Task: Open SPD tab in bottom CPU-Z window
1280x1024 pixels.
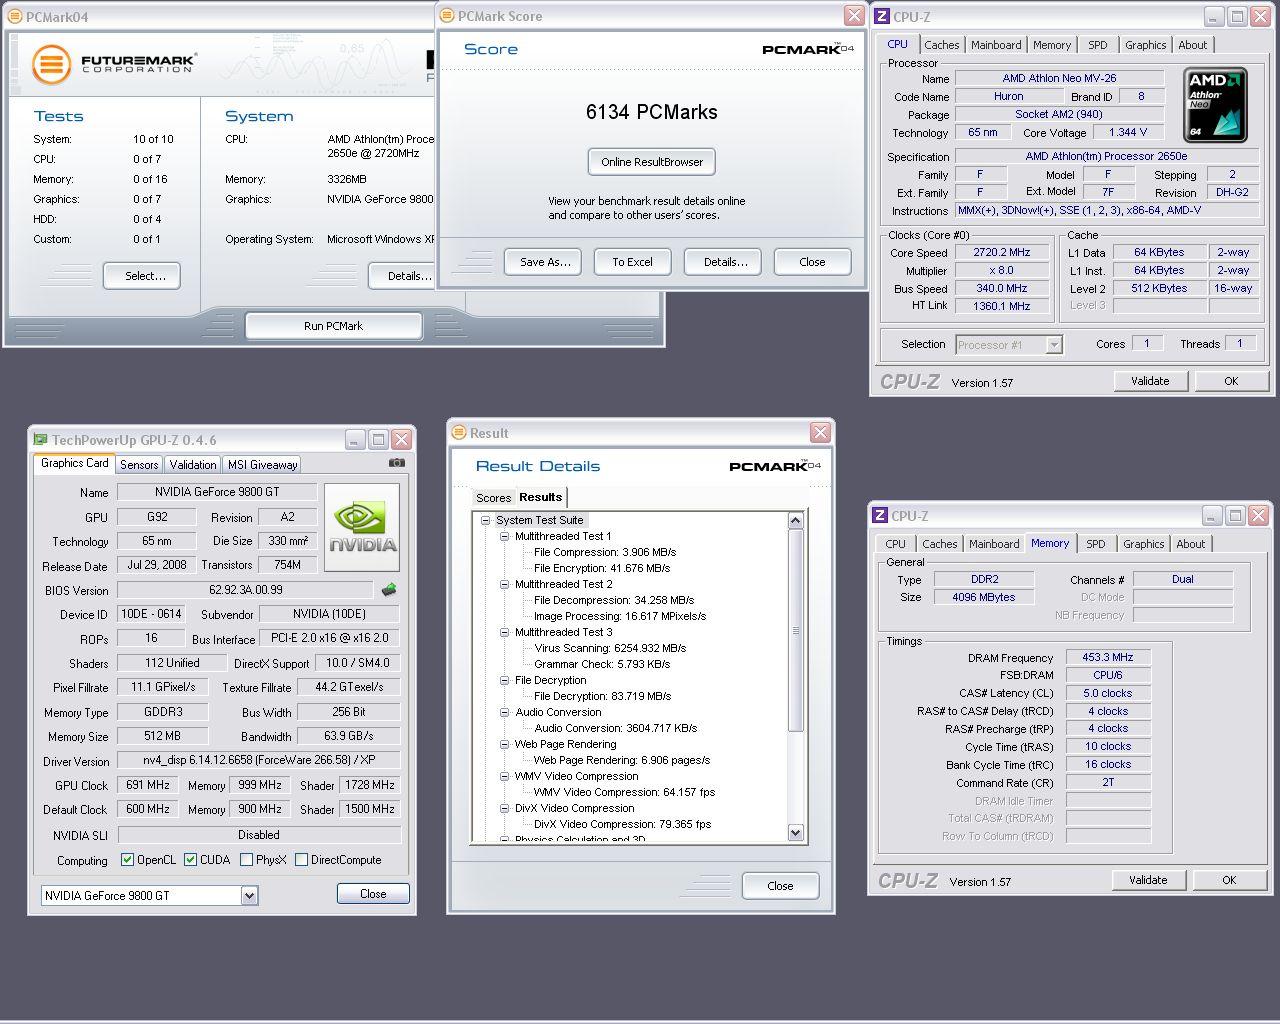Action: point(1096,544)
